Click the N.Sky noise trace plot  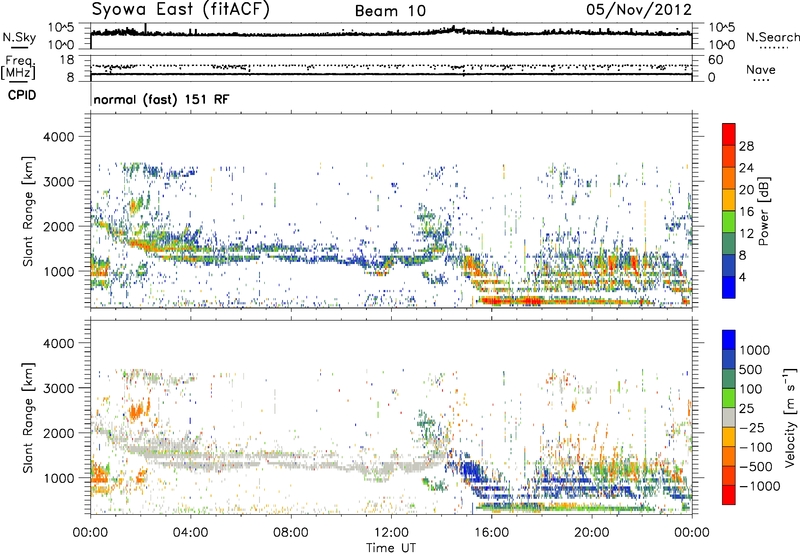(391, 33)
